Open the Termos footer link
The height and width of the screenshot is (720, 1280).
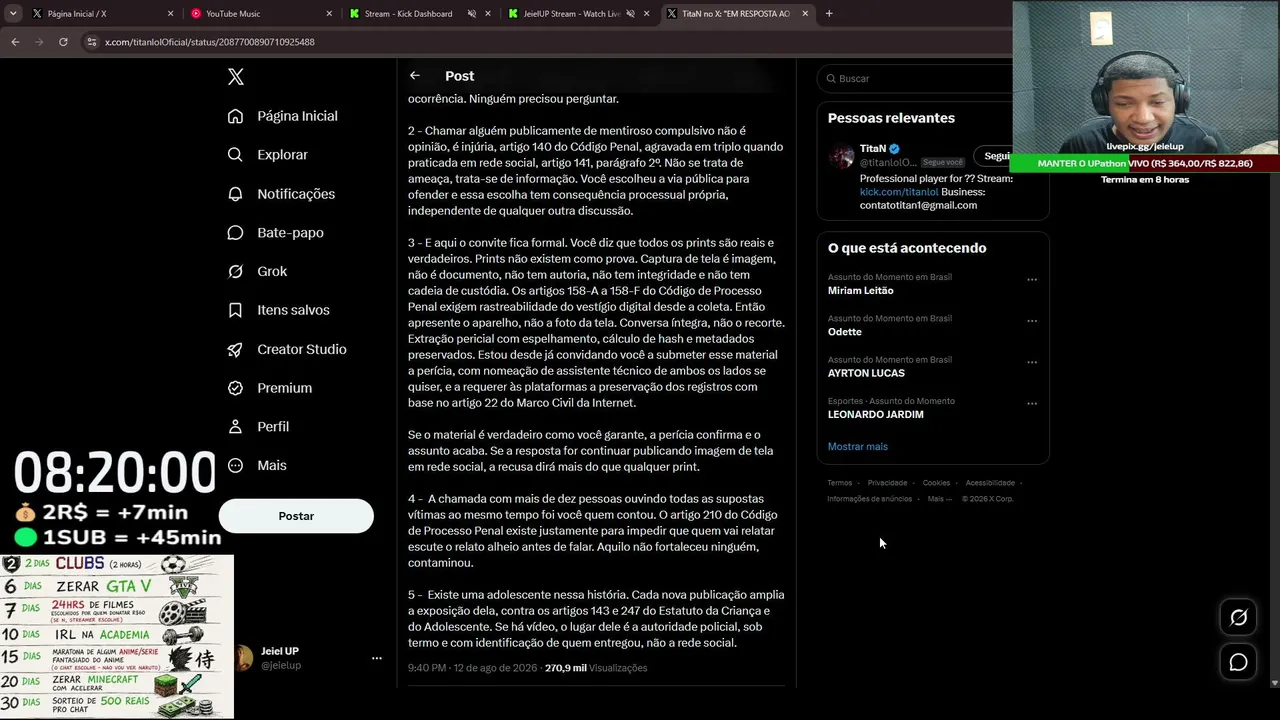840,483
